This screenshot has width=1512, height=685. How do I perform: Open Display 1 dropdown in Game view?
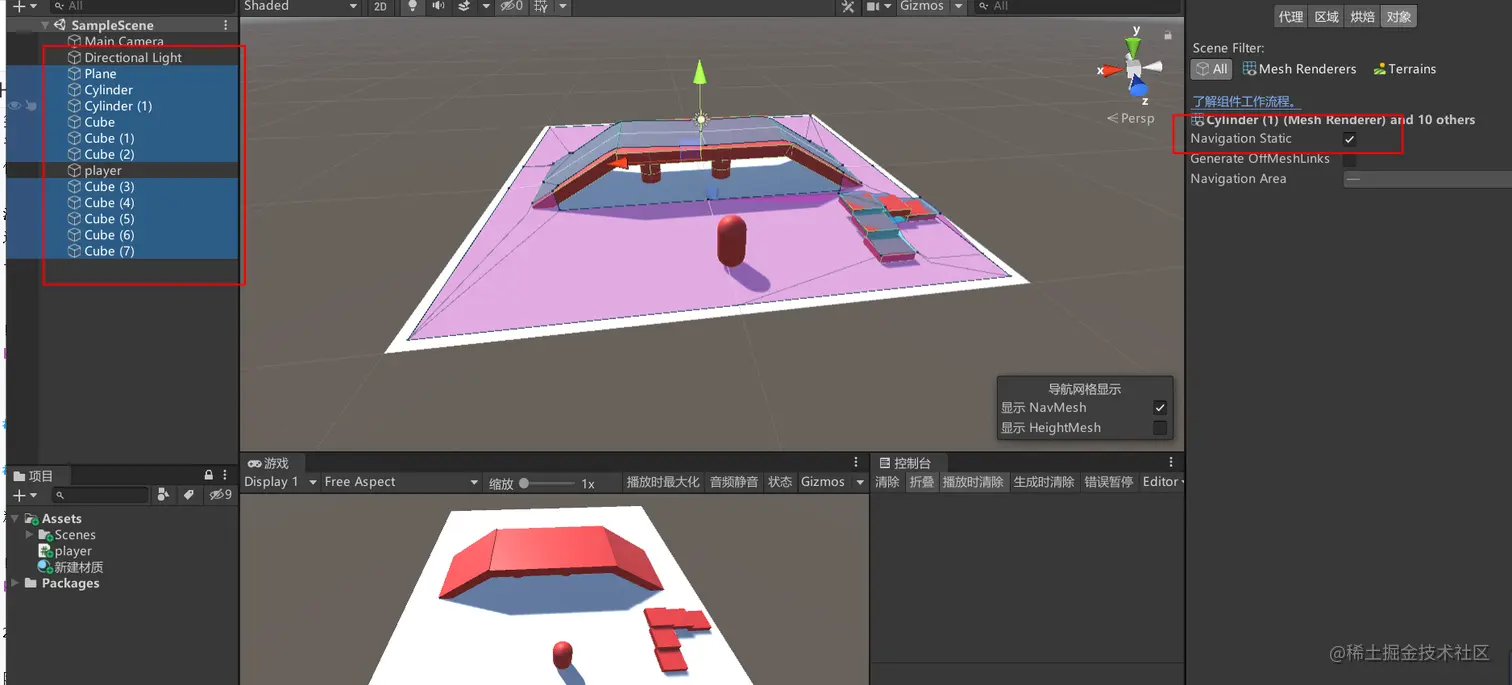[281, 482]
